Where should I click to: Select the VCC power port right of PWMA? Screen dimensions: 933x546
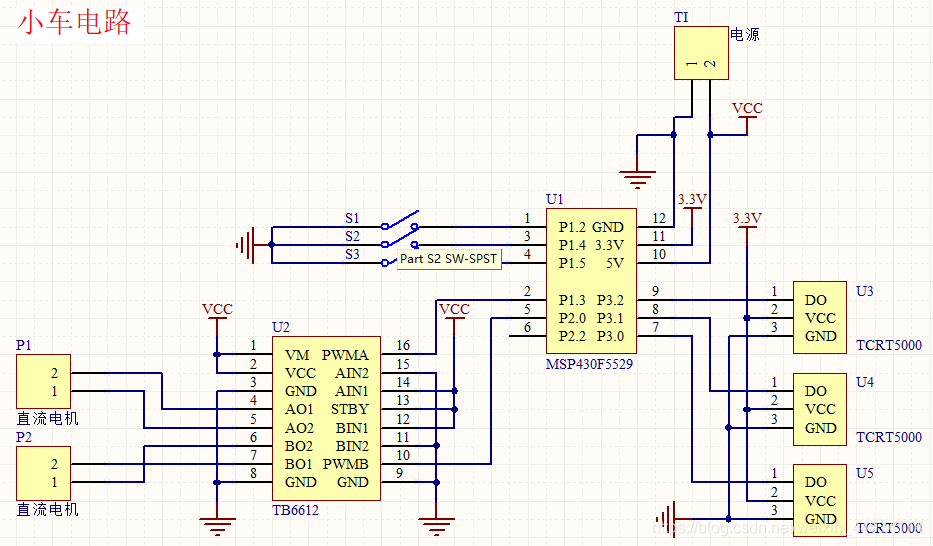point(454,318)
